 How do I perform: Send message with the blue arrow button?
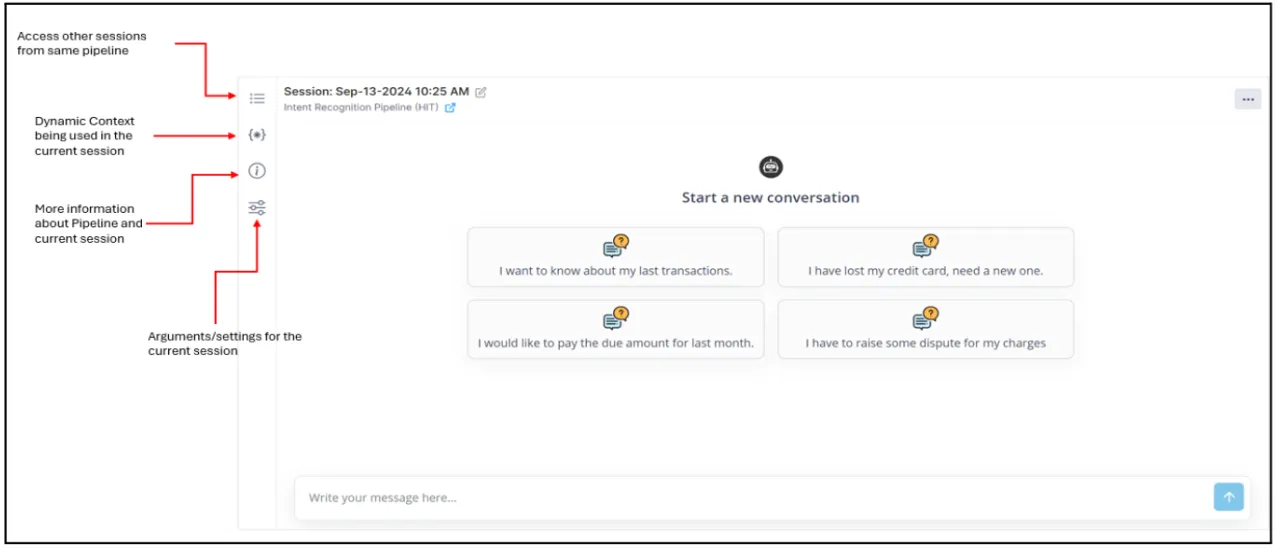coord(1228,497)
